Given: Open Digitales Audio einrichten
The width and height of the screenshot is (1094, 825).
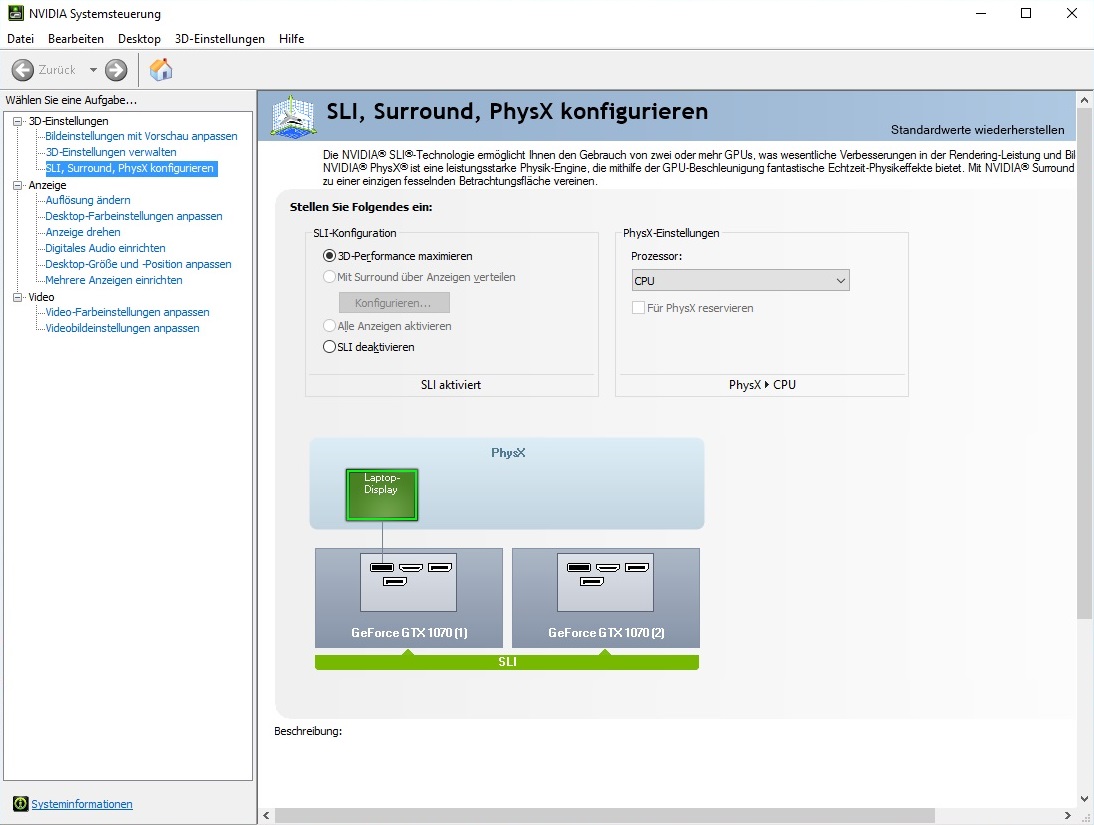Looking at the screenshot, I should click(x=105, y=248).
